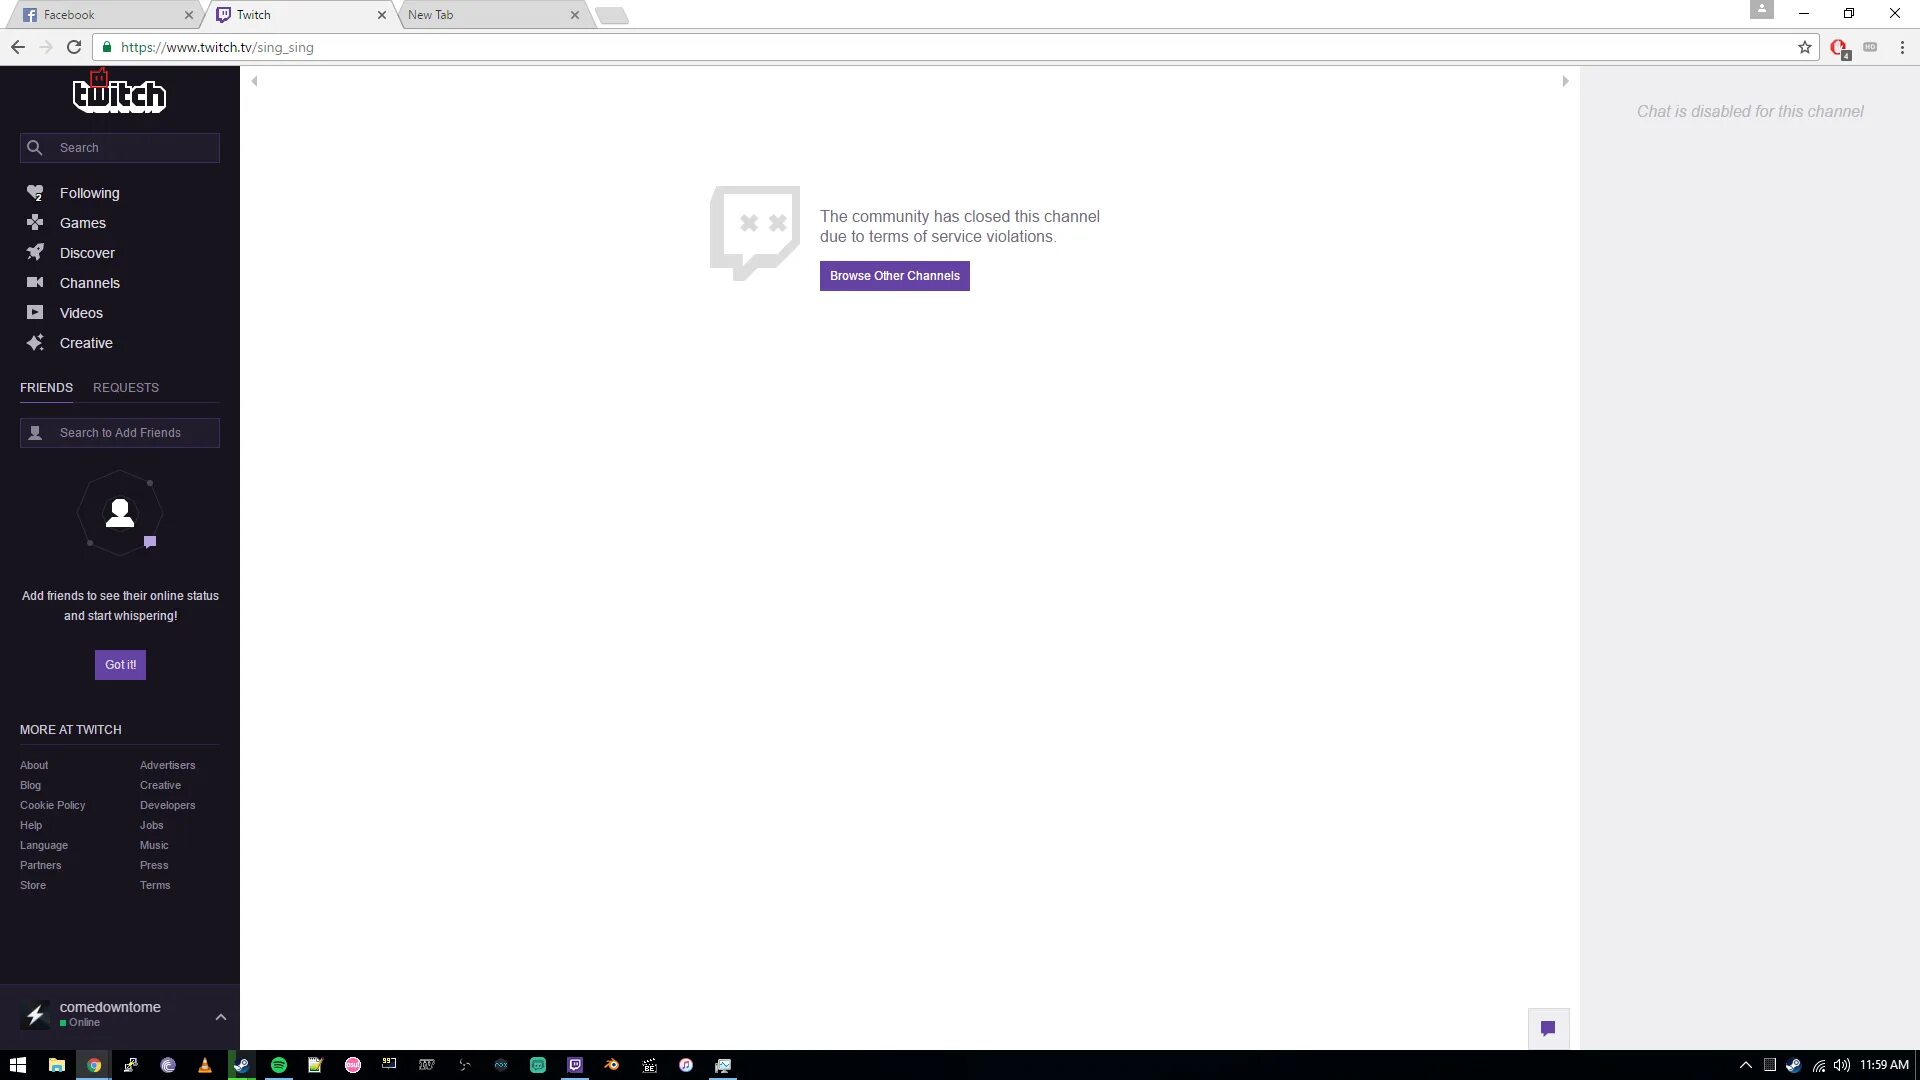Select the FRIENDS tab
The height and width of the screenshot is (1080, 1920).
(46, 386)
